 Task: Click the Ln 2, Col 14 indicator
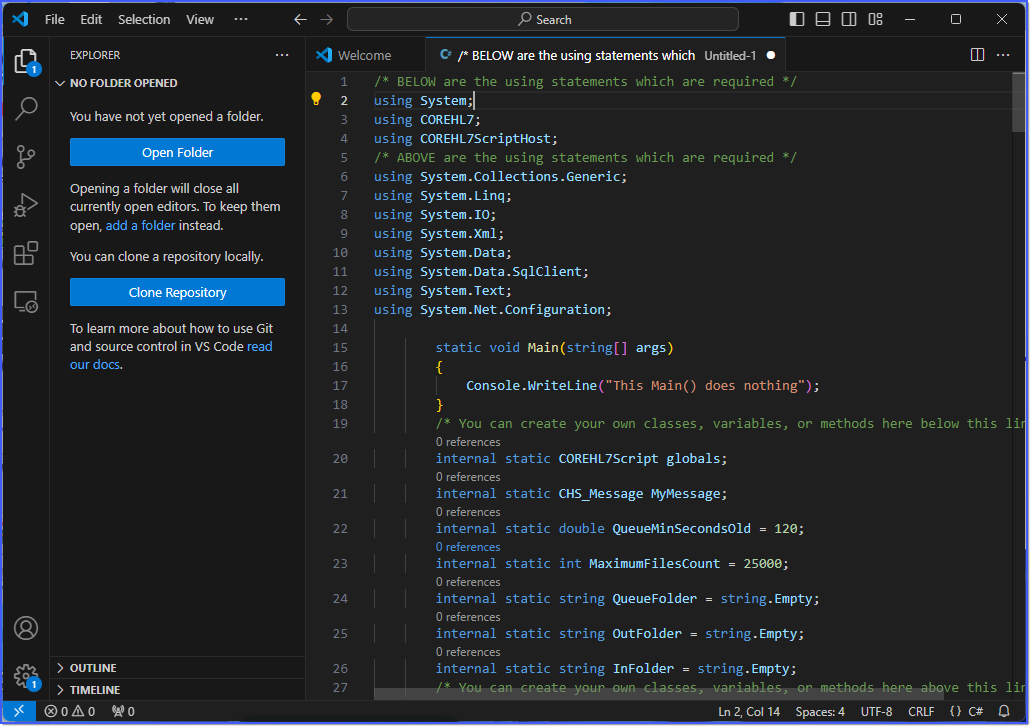coord(749,712)
